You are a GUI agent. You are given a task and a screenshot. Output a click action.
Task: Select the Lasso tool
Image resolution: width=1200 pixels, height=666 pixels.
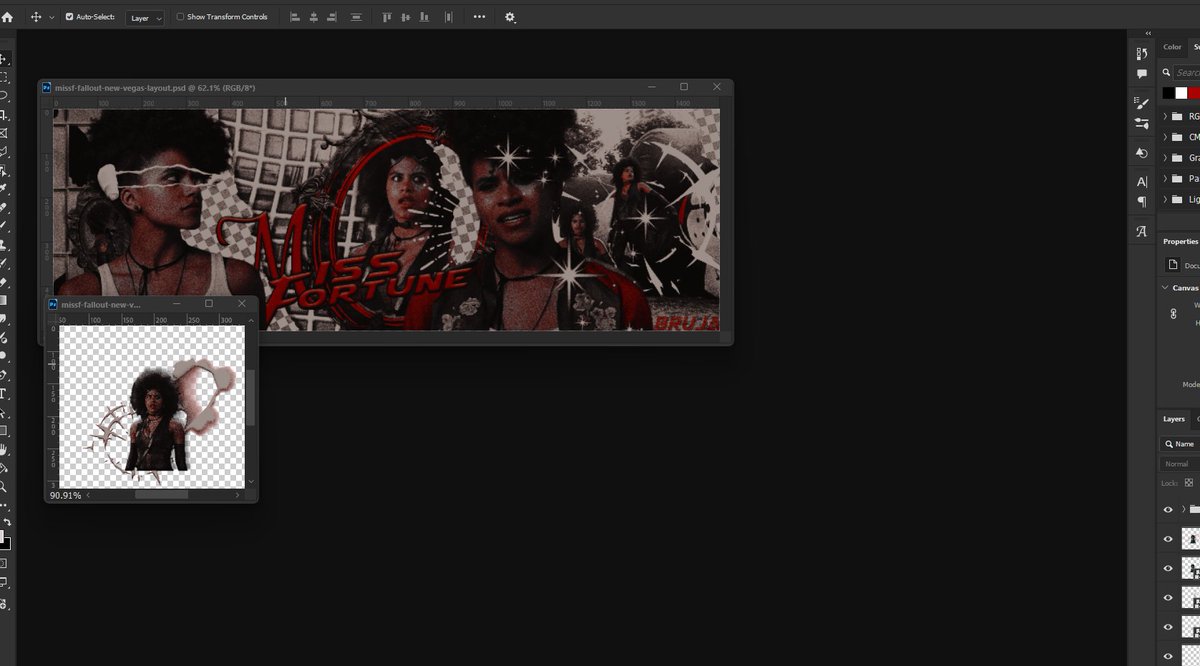pos(4,96)
